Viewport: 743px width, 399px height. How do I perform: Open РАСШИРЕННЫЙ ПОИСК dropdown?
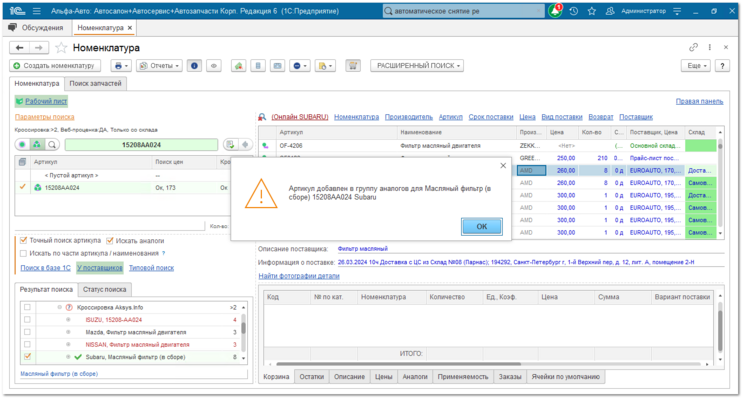(417, 66)
